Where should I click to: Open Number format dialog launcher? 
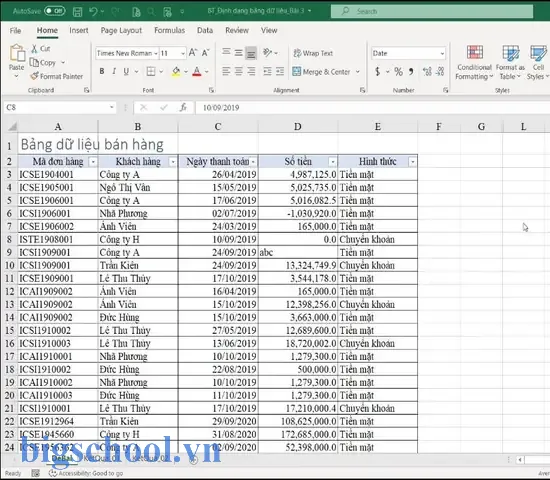(x=445, y=90)
